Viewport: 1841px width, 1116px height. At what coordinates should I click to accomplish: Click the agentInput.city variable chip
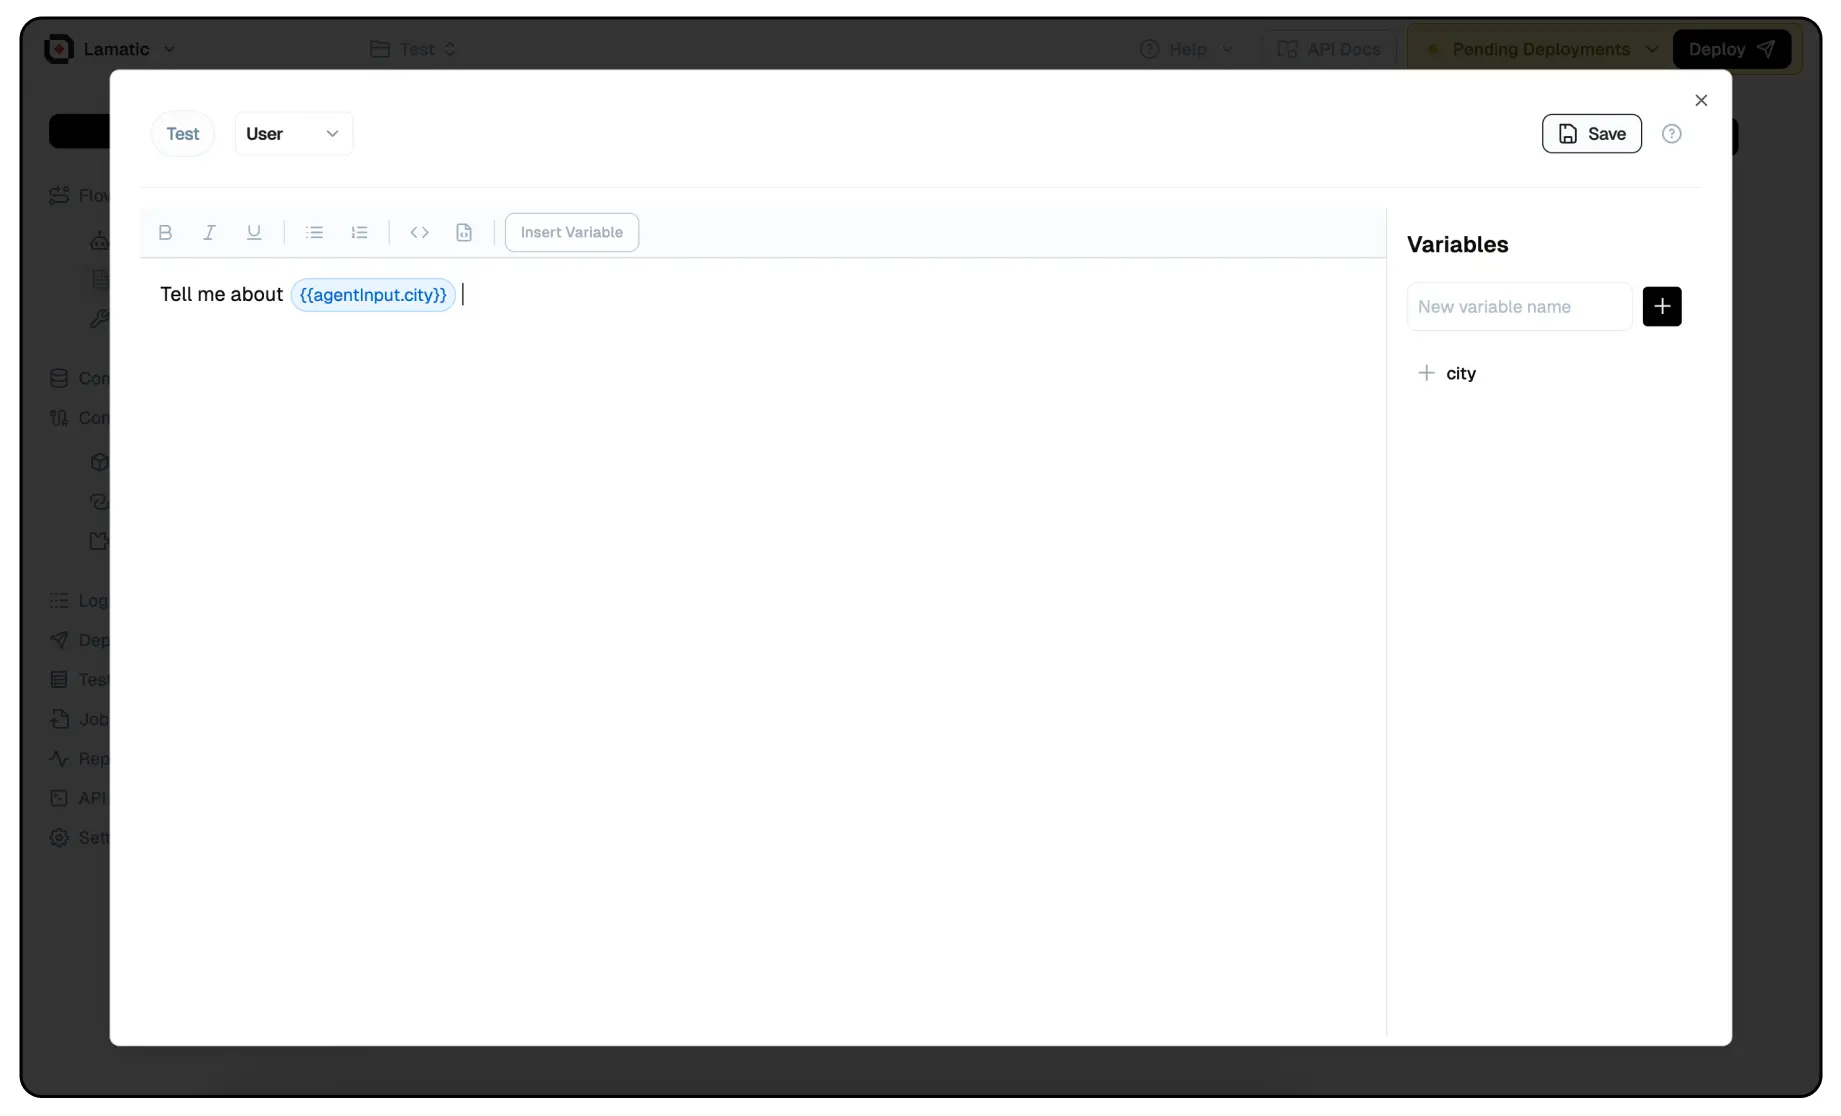pos(373,295)
